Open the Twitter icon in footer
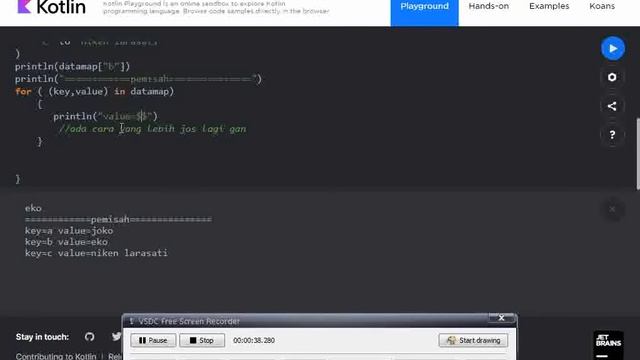Viewport: 640px width, 360px height. point(116,336)
